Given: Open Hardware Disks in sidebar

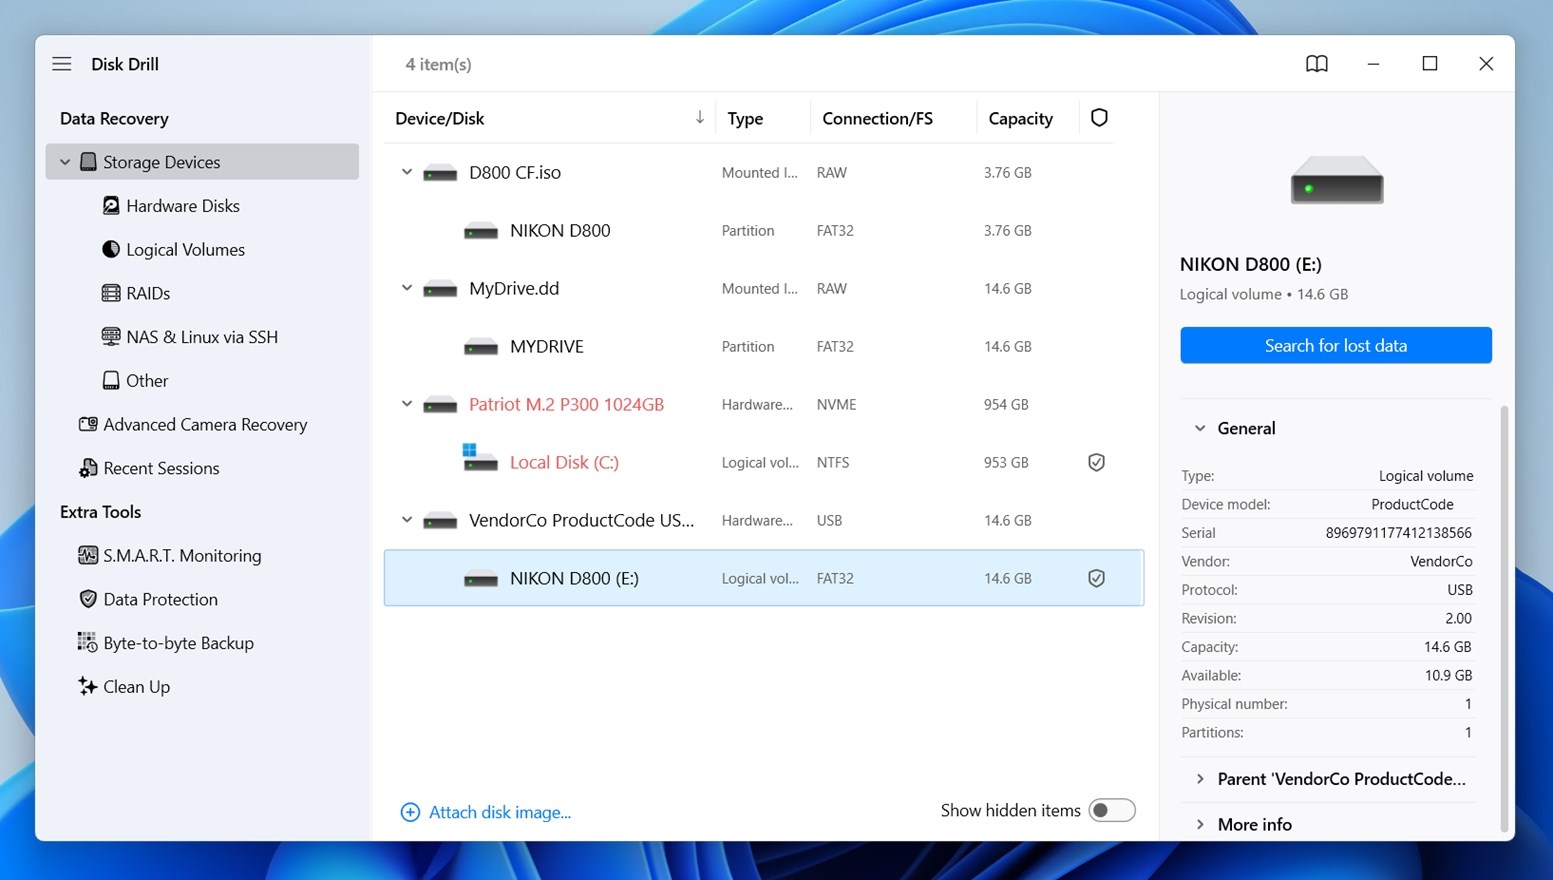Looking at the screenshot, I should [183, 205].
